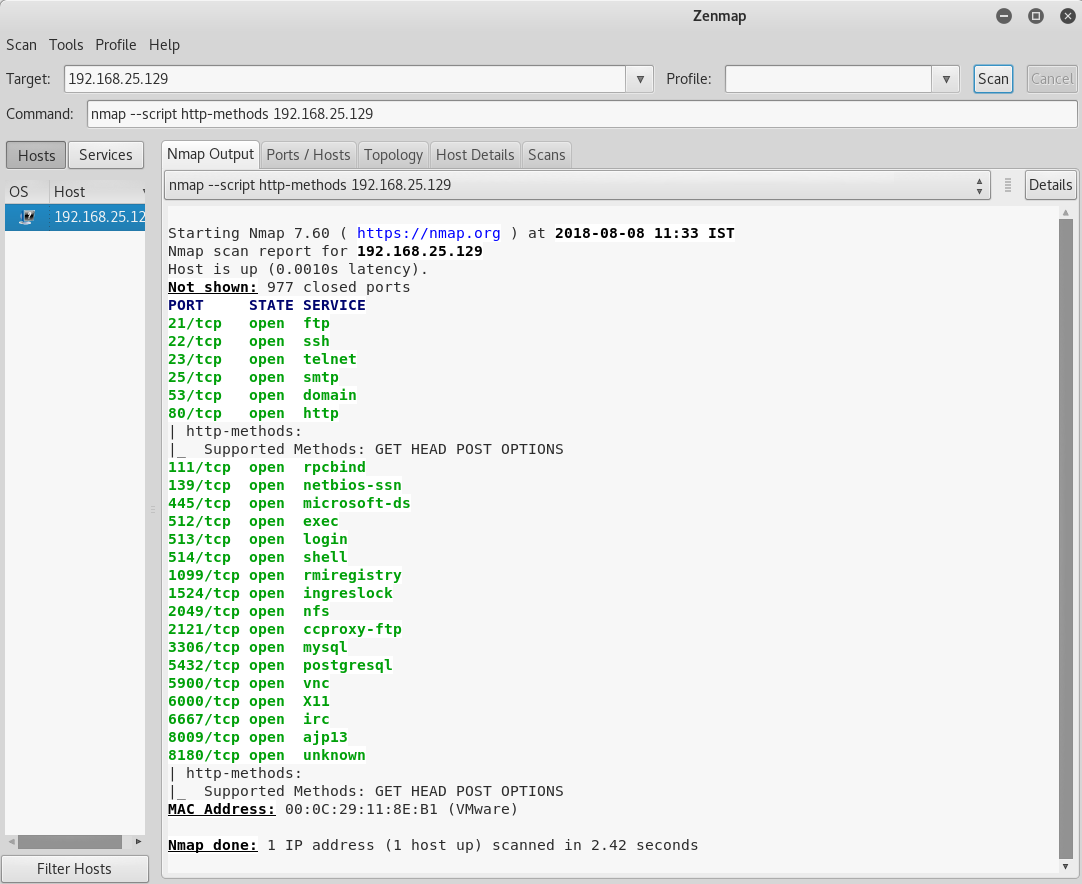Viewport: 1082px width, 884px height.
Task: Click the host OS icon for 192.168.25.129
Action: (27, 217)
